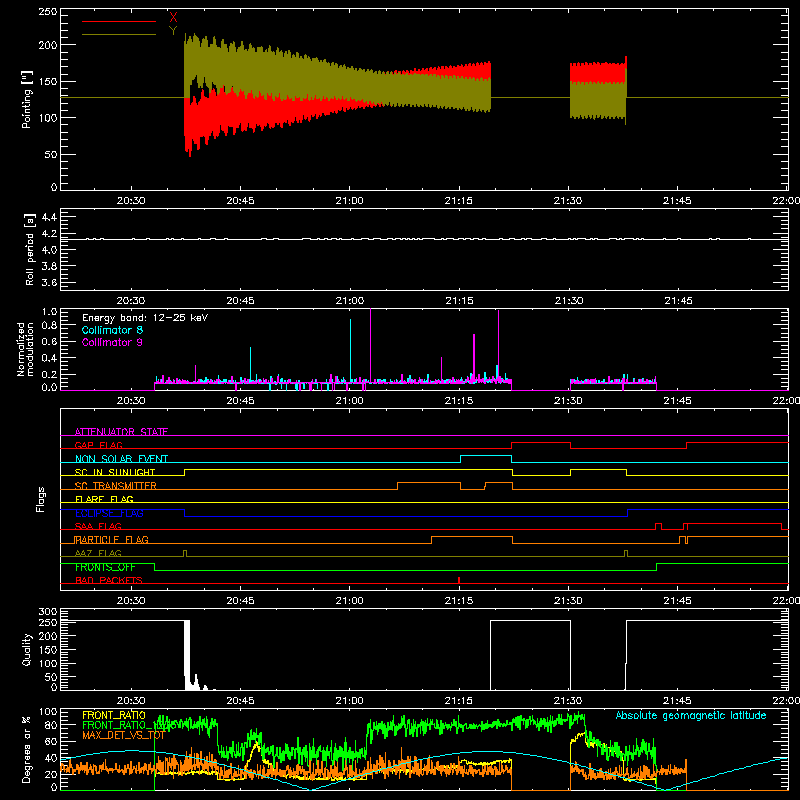
Task: Click the cyan Collimator 8 label
Action: pyautogui.click(x=112, y=330)
